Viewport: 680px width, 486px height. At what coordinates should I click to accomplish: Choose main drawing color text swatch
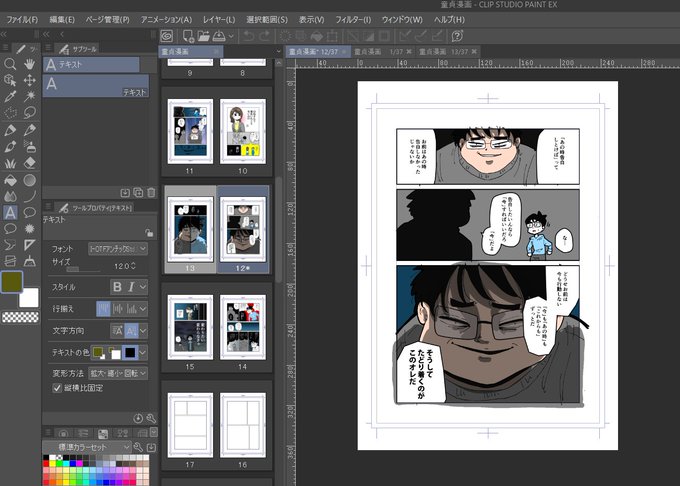[98, 352]
